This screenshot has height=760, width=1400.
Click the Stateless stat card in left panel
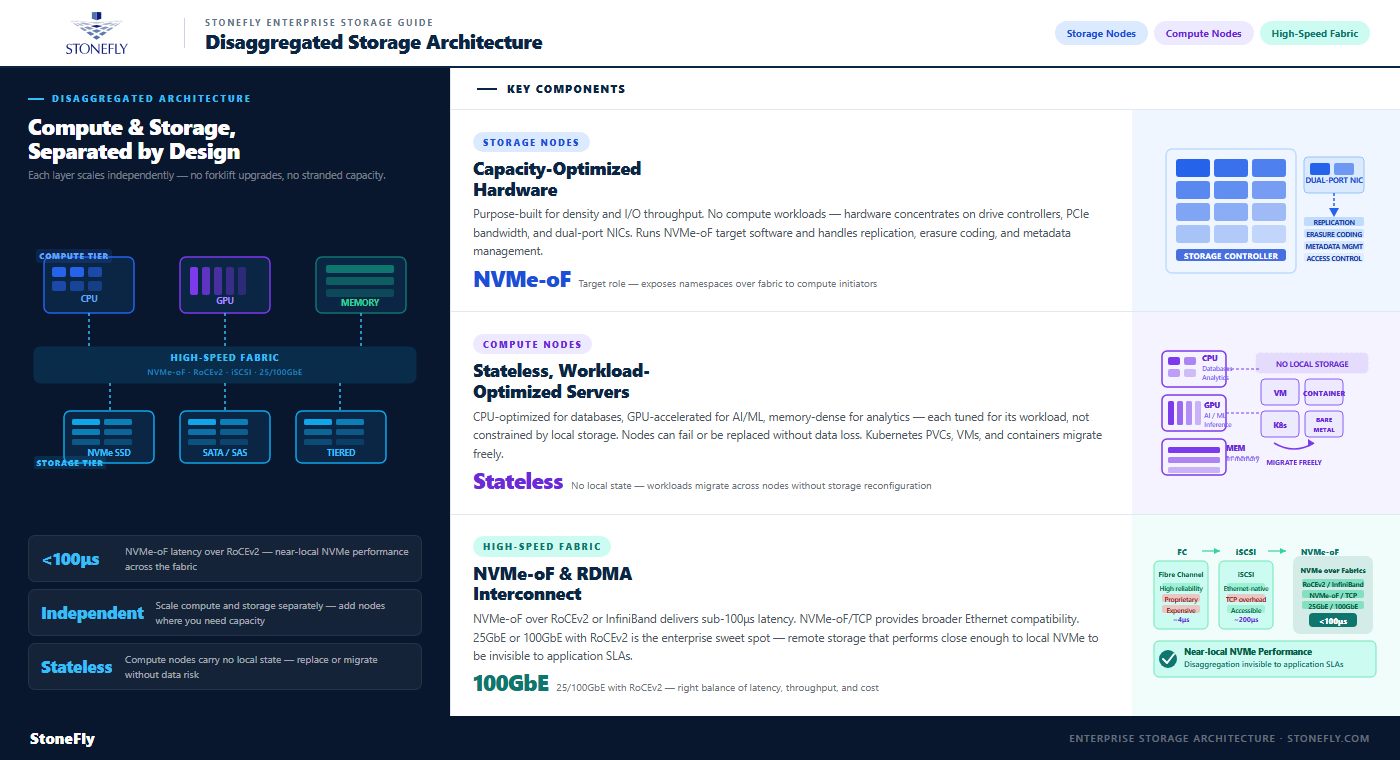click(225, 667)
